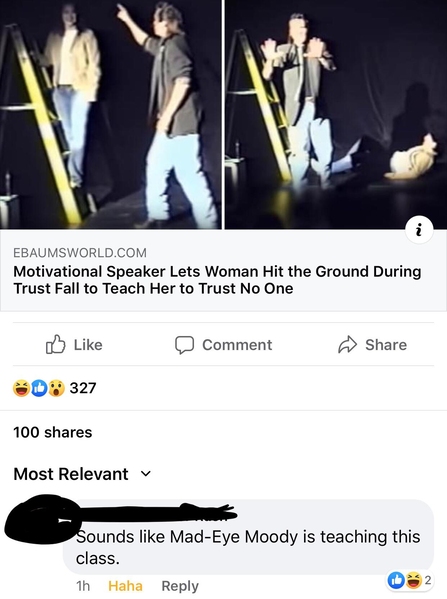
Task: Open the right image showing fallen woman
Action: pos(336,114)
